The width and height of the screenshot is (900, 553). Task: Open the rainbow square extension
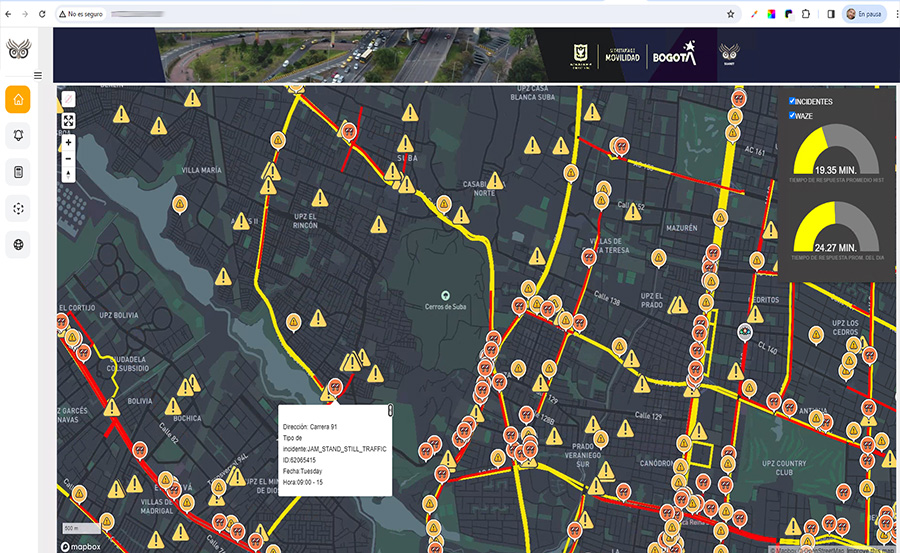click(771, 14)
